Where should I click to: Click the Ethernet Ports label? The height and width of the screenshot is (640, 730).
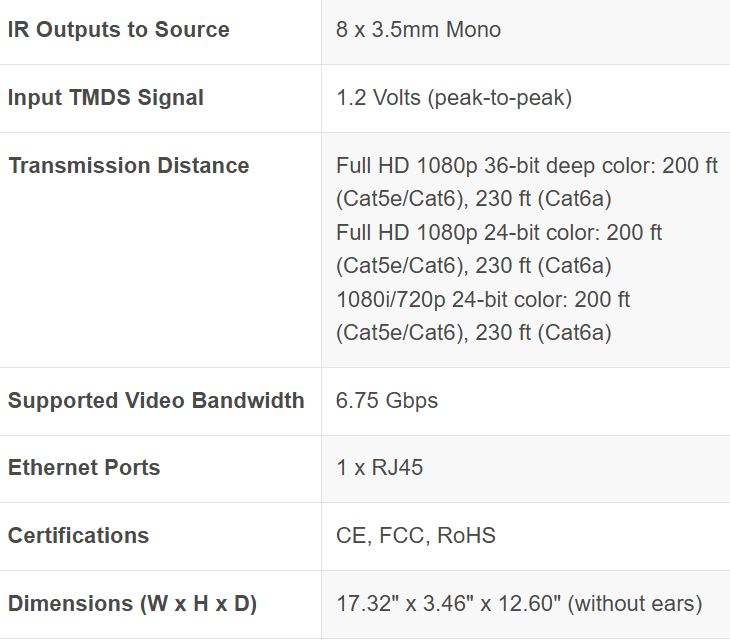[x=84, y=468]
